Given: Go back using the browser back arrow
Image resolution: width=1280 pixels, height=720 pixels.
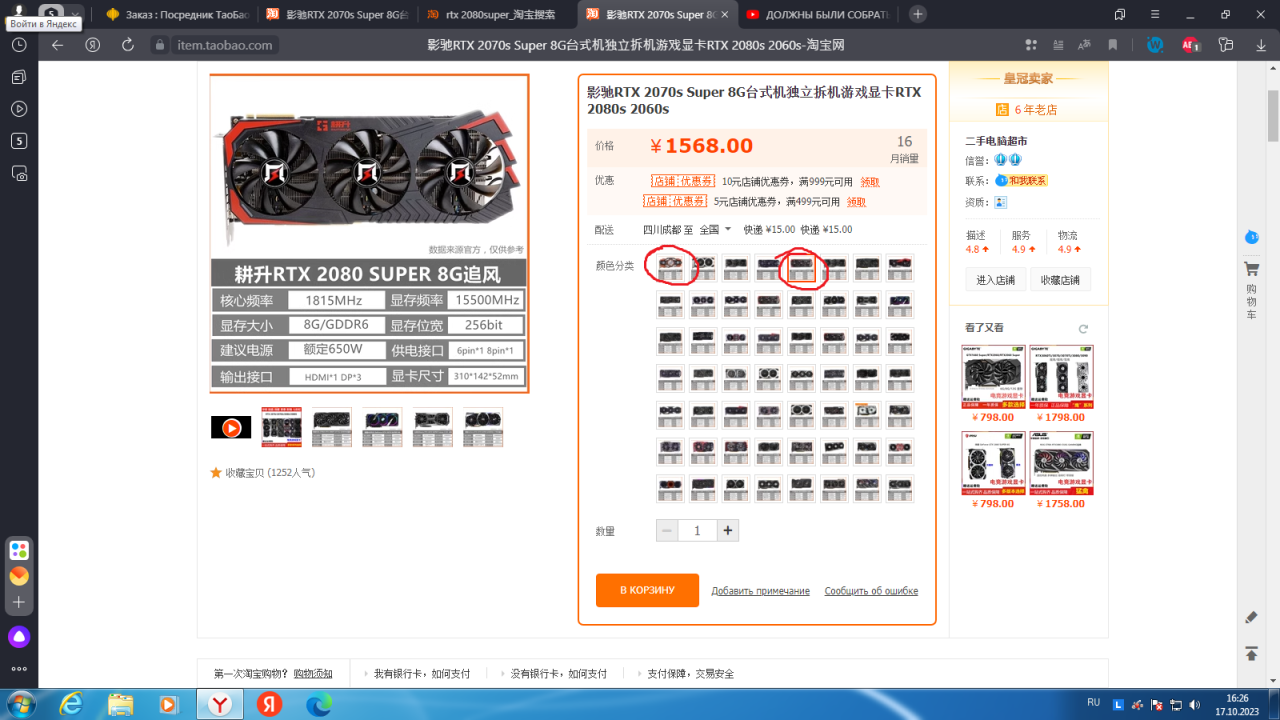Looking at the screenshot, I should point(57,45).
